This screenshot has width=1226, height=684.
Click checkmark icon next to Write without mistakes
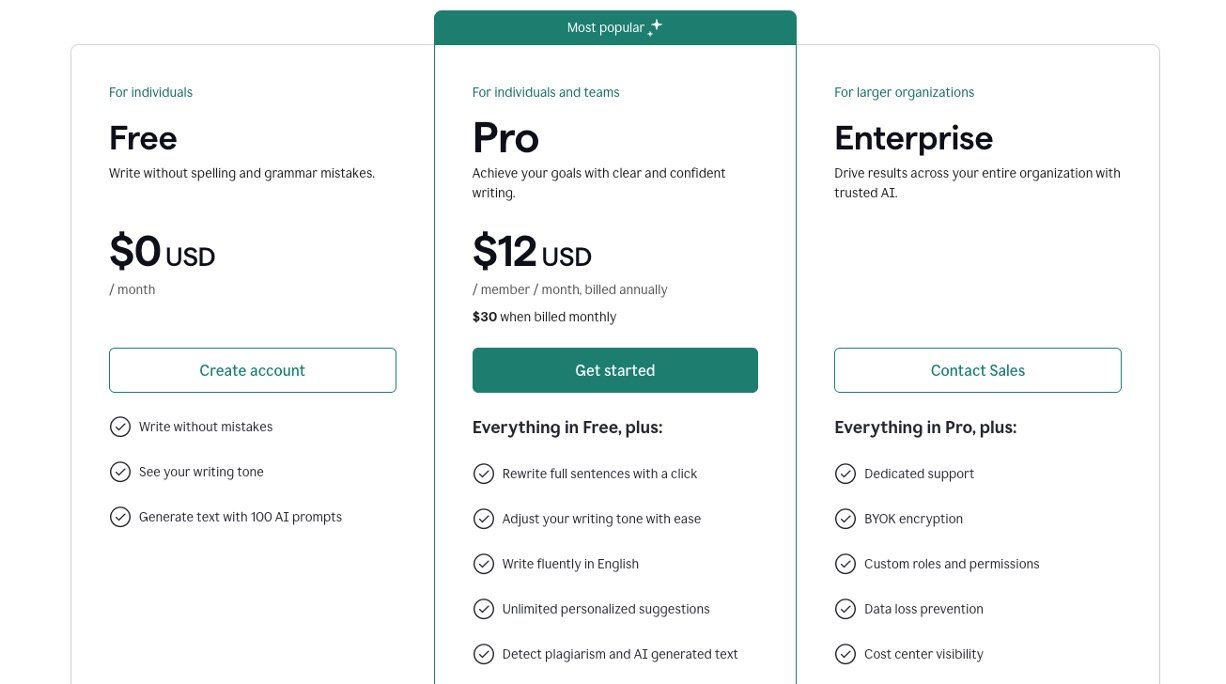[x=120, y=427]
